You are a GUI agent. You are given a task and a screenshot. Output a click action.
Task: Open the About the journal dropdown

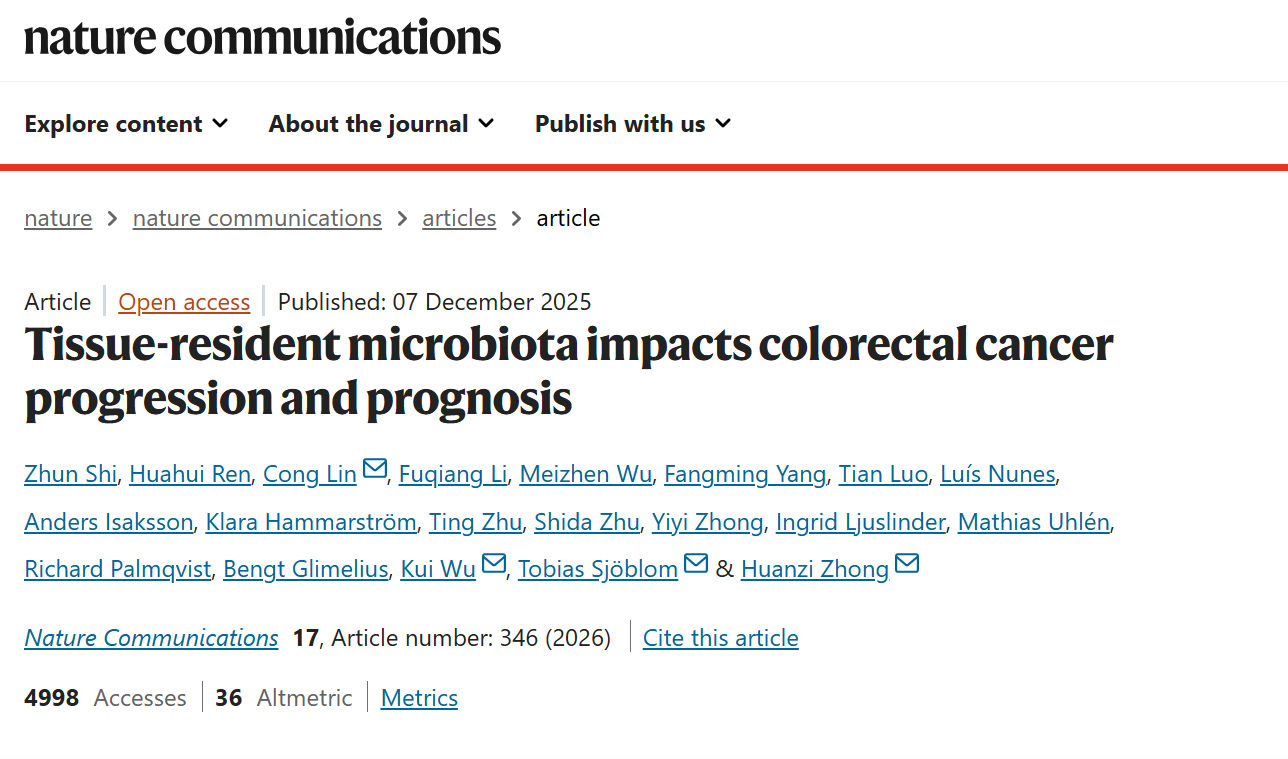[x=381, y=124]
